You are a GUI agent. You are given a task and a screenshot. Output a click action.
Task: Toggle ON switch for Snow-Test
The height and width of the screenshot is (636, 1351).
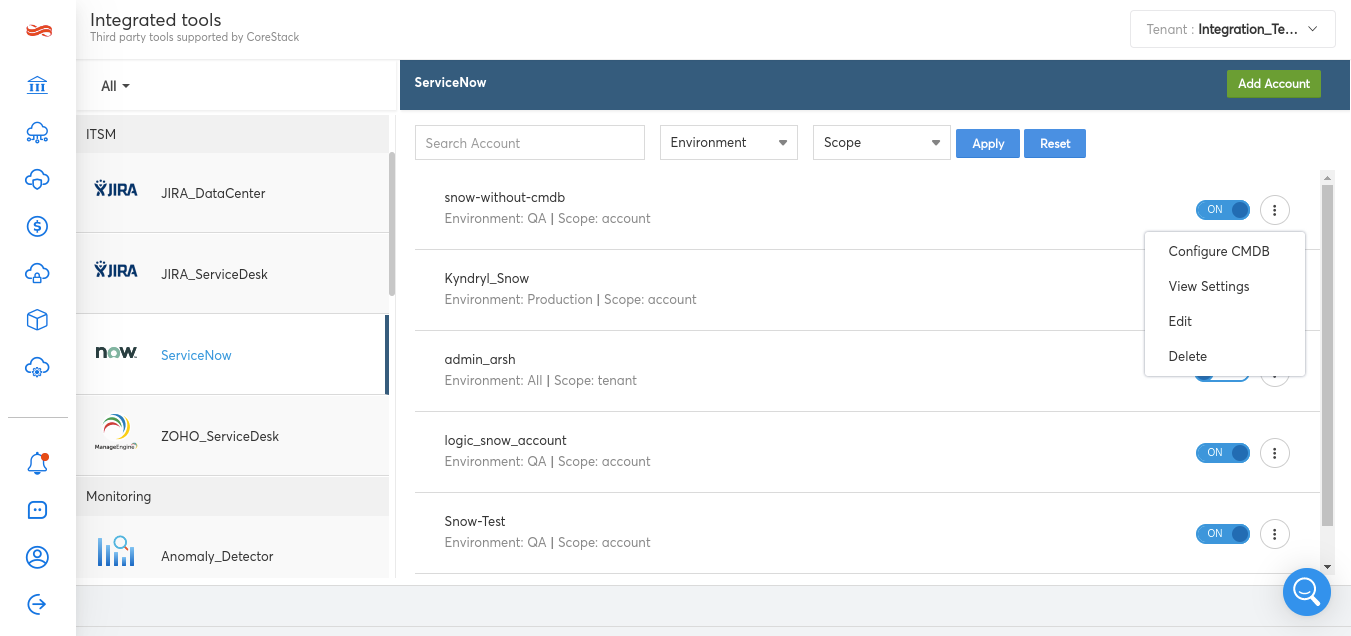(x=1223, y=534)
